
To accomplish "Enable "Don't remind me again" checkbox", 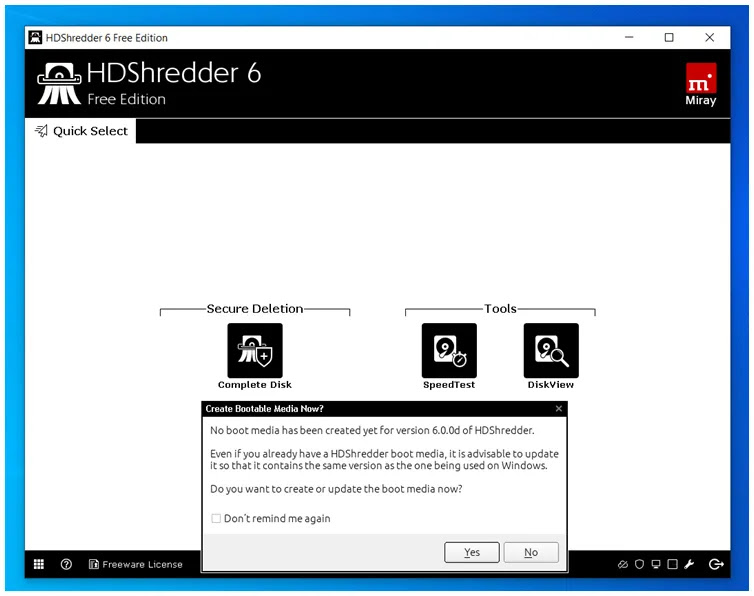I will (216, 518).
